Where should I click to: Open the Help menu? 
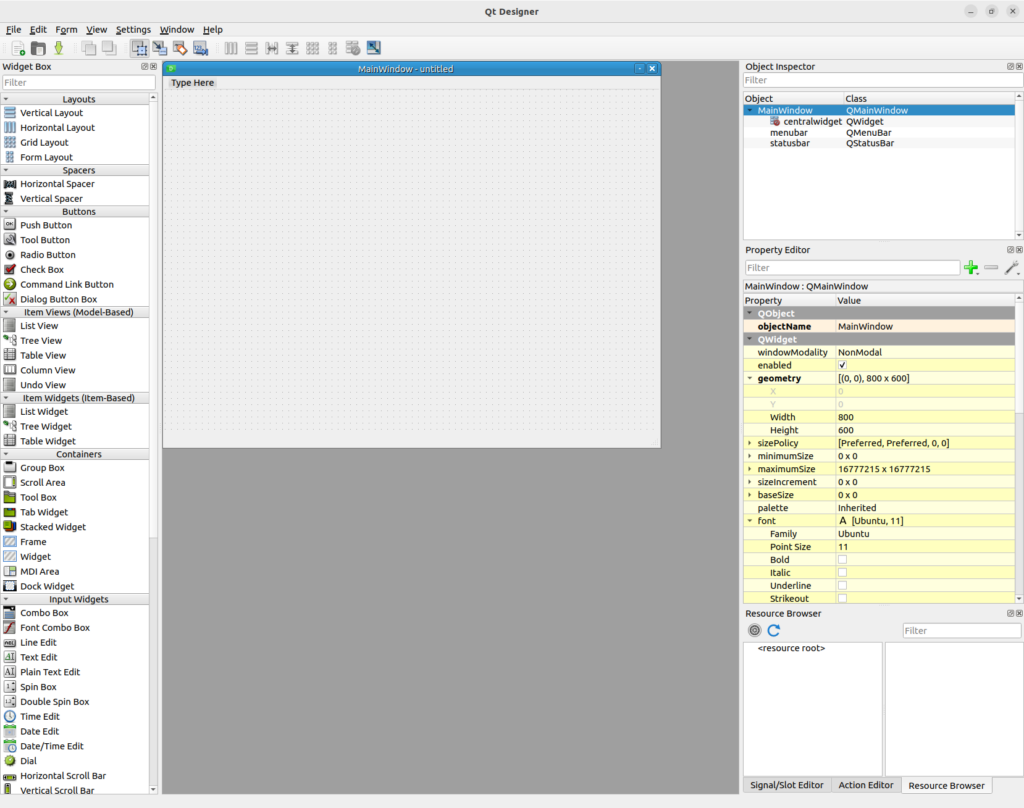[x=212, y=29]
